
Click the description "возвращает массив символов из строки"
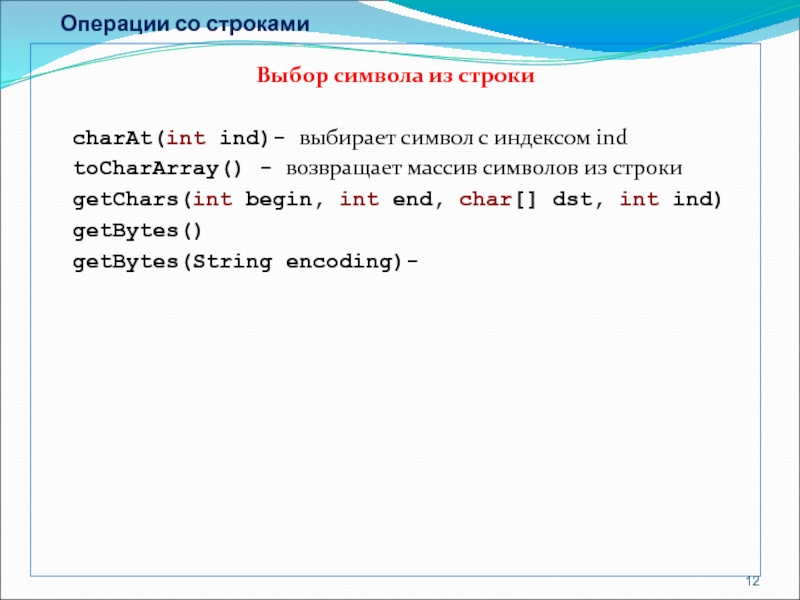tap(484, 169)
